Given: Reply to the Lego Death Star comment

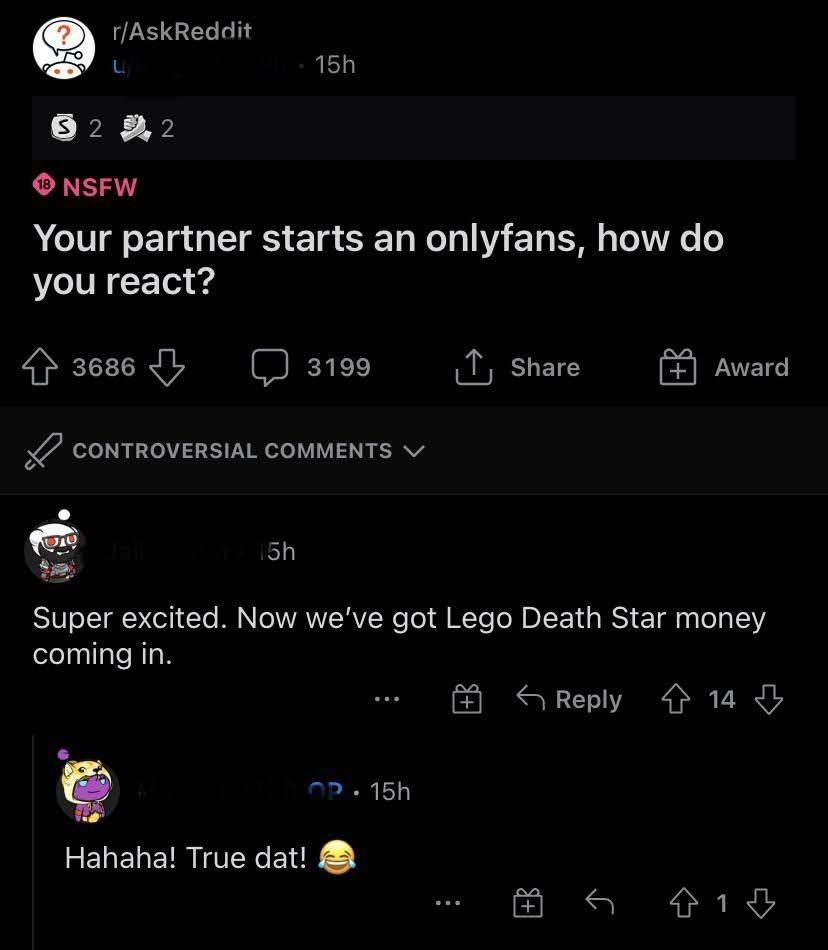Looking at the screenshot, I should (x=568, y=700).
